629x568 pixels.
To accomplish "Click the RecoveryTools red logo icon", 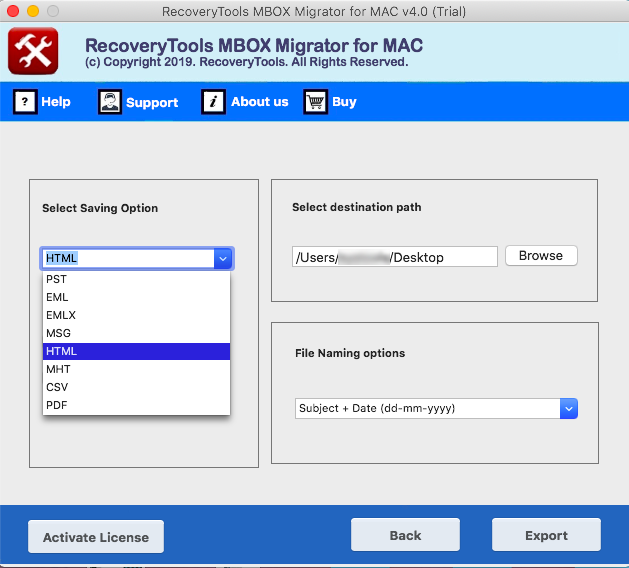I will pos(33,51).
